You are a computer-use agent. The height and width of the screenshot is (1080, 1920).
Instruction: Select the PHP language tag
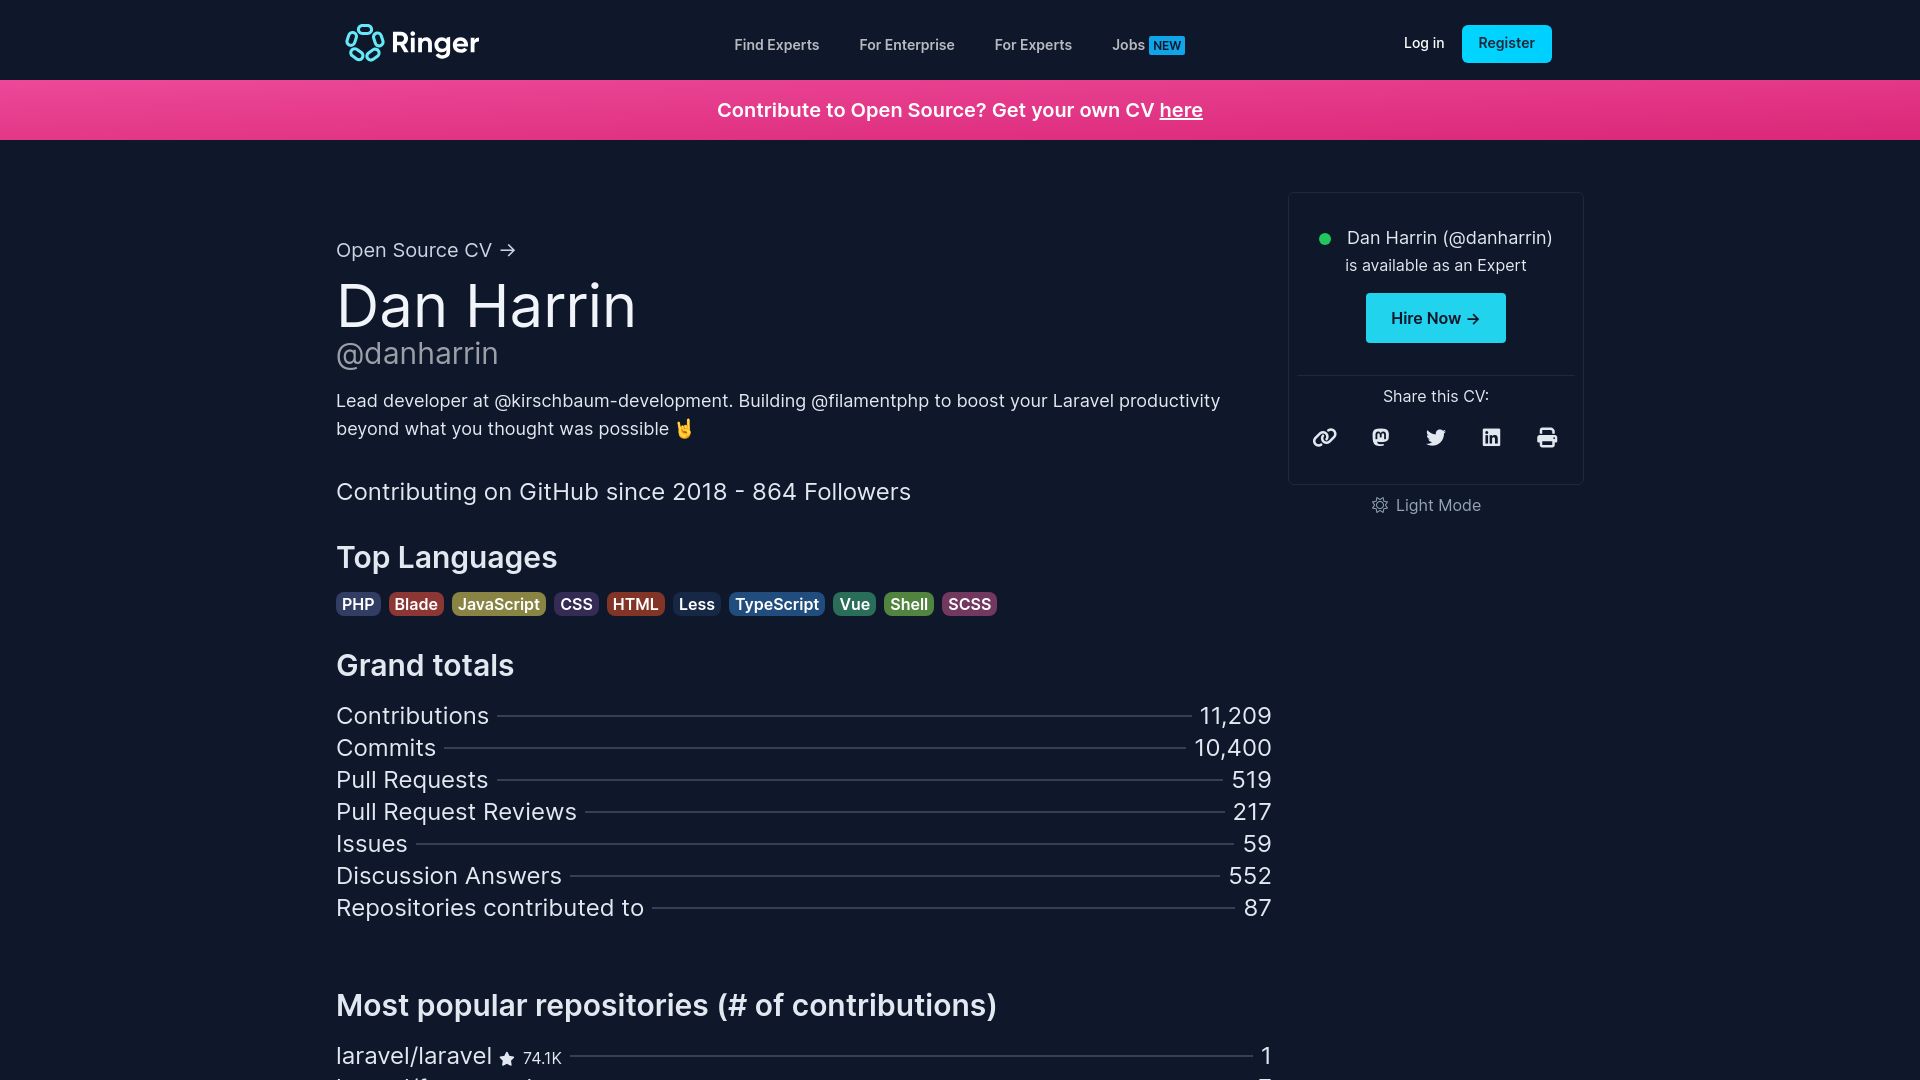[358, 604]
